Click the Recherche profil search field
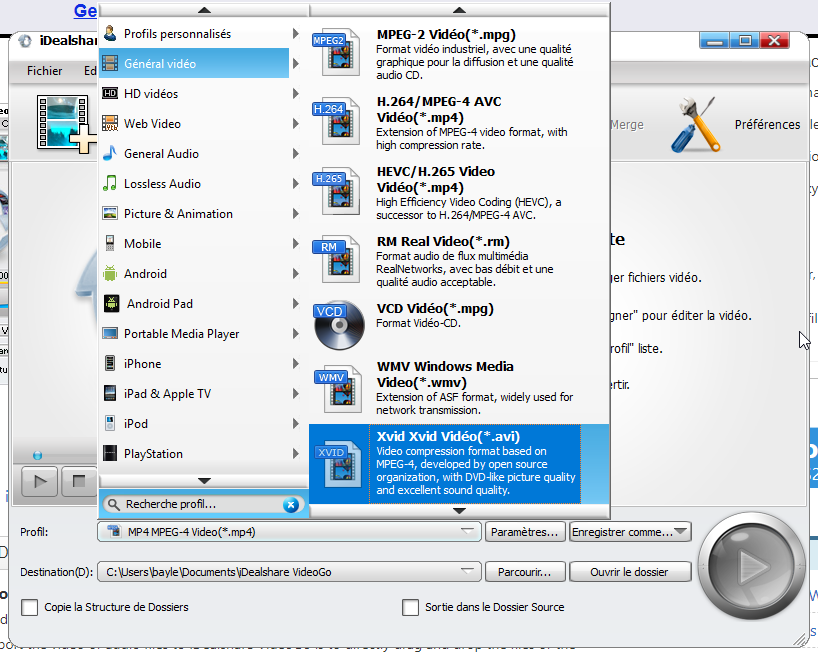818x656 pixels. (201, 504)
